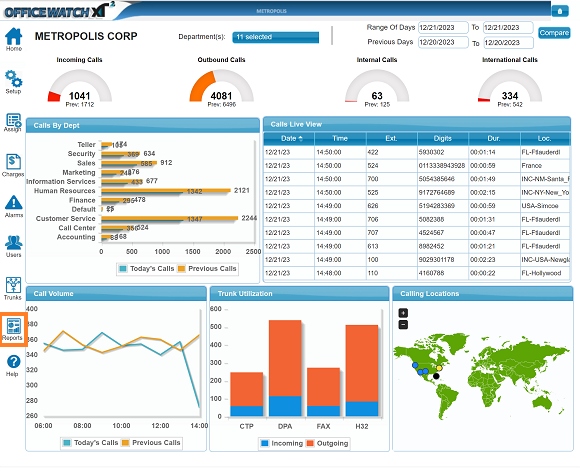The image size is (580, 472).
Task: Open the Trunks sidebar icon
Action: click(x=13, y=289)
